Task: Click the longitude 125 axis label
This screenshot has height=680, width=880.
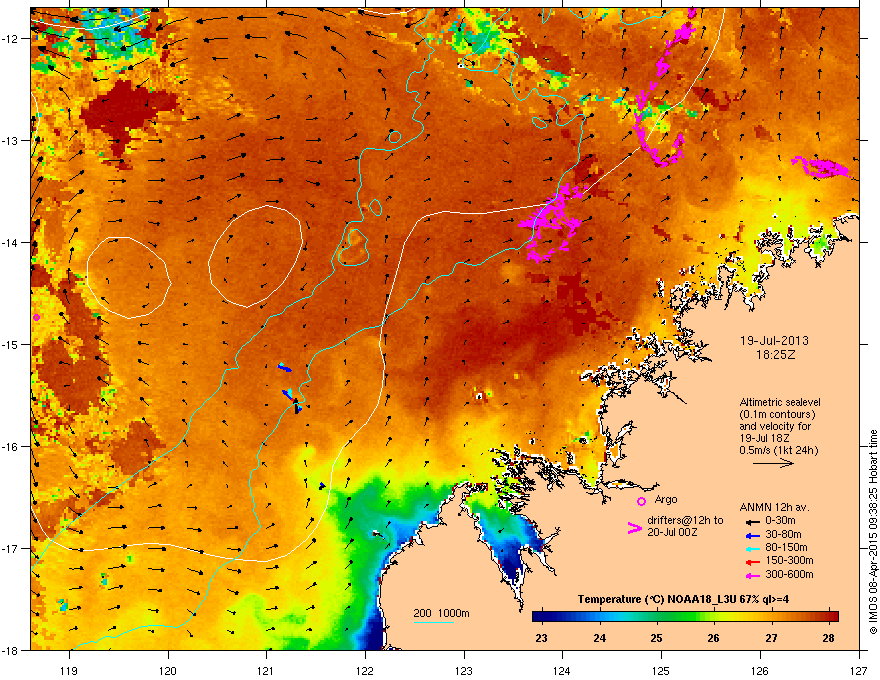Action: point(661,670)
